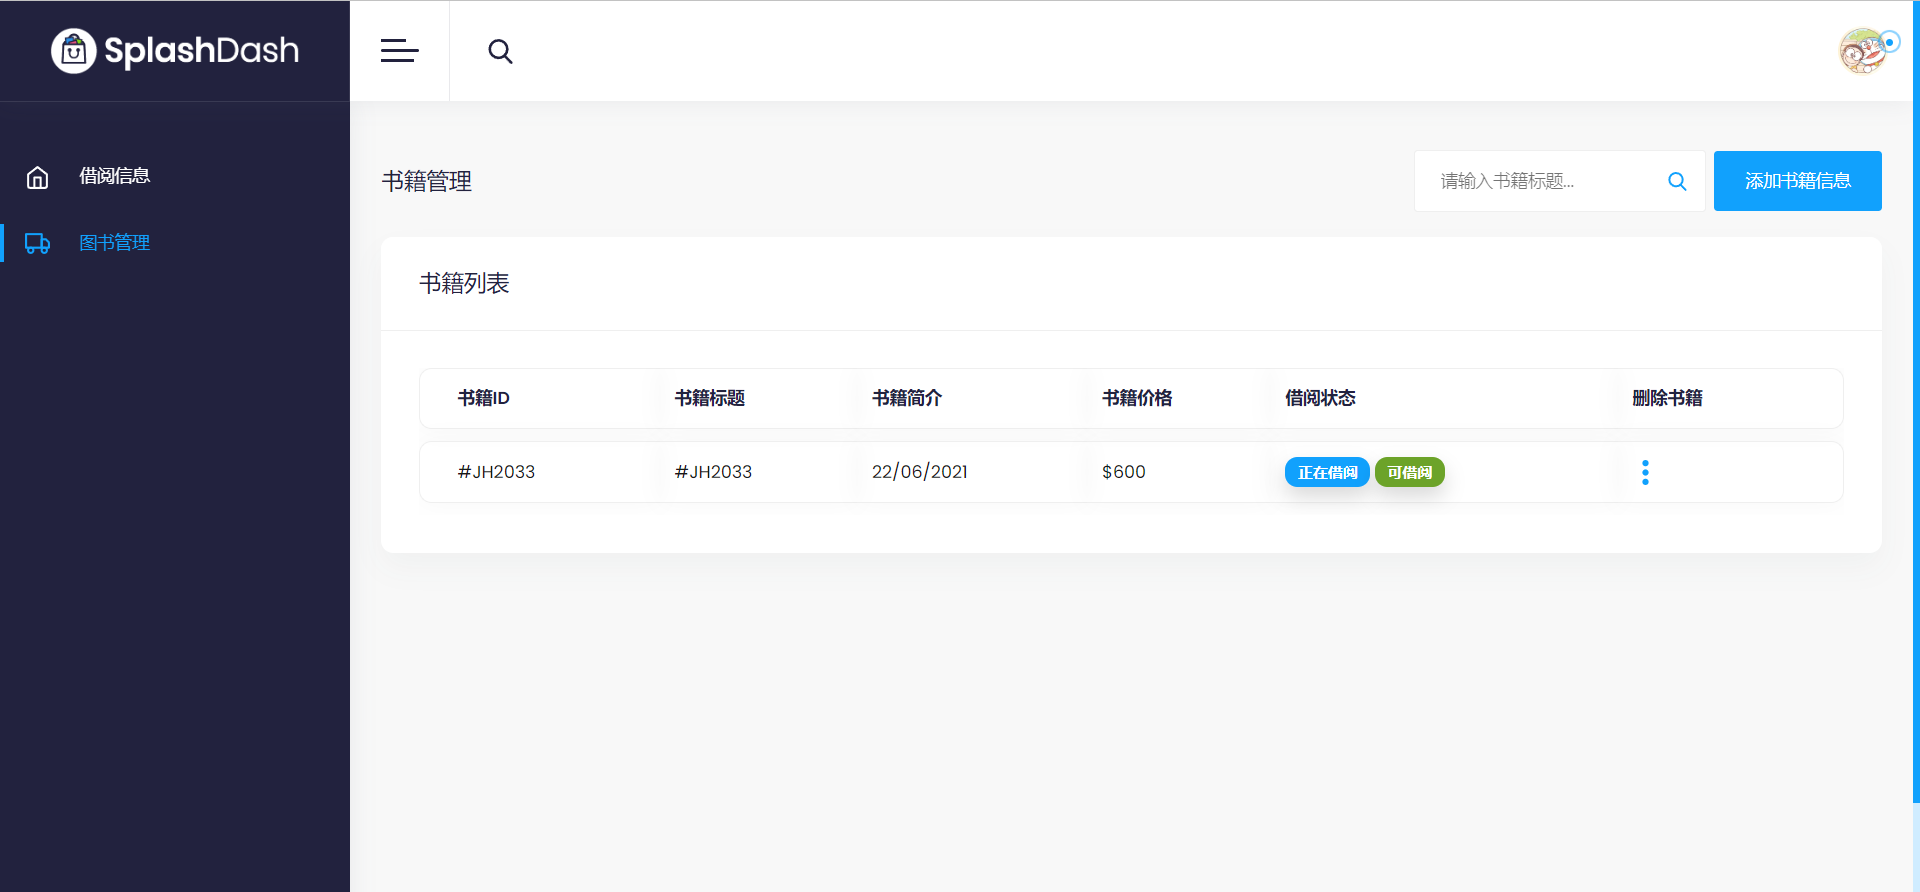Click the 借阅状态 column header
The width and height of the screenshot is (1920, 892).
[1320, 398]
